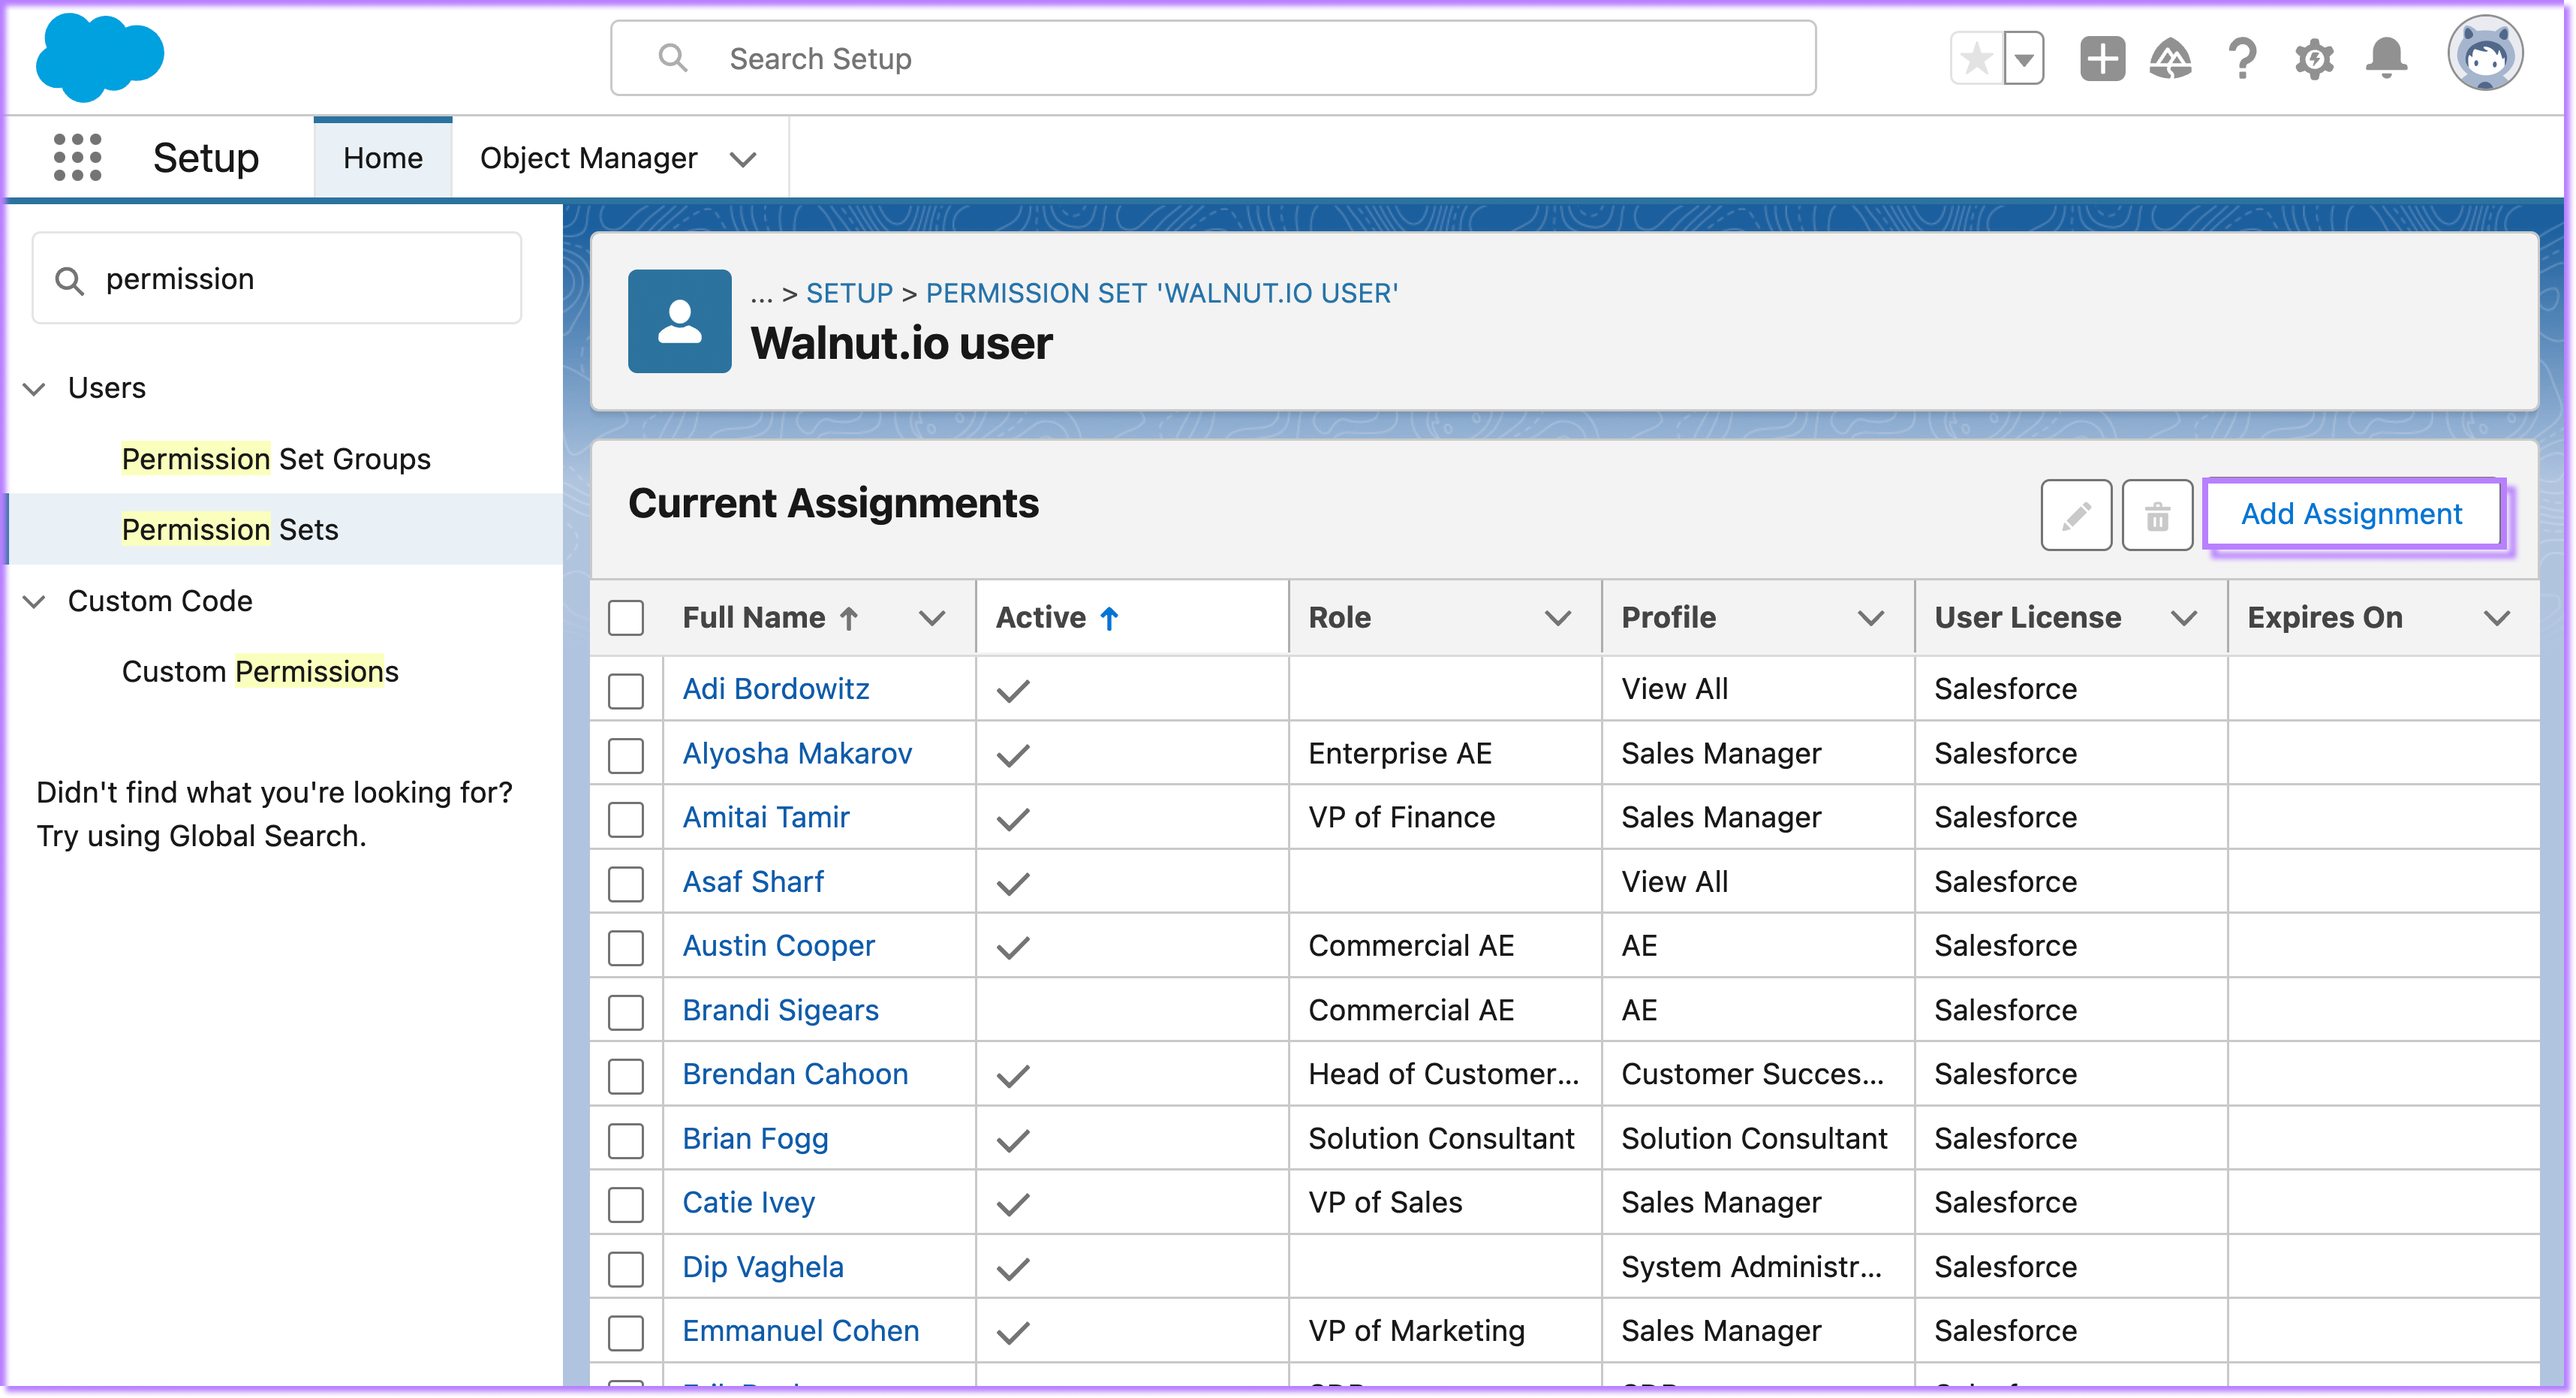
Task: Select the checkbox for Emmanuel Cohen
Action: [626, 1332]
